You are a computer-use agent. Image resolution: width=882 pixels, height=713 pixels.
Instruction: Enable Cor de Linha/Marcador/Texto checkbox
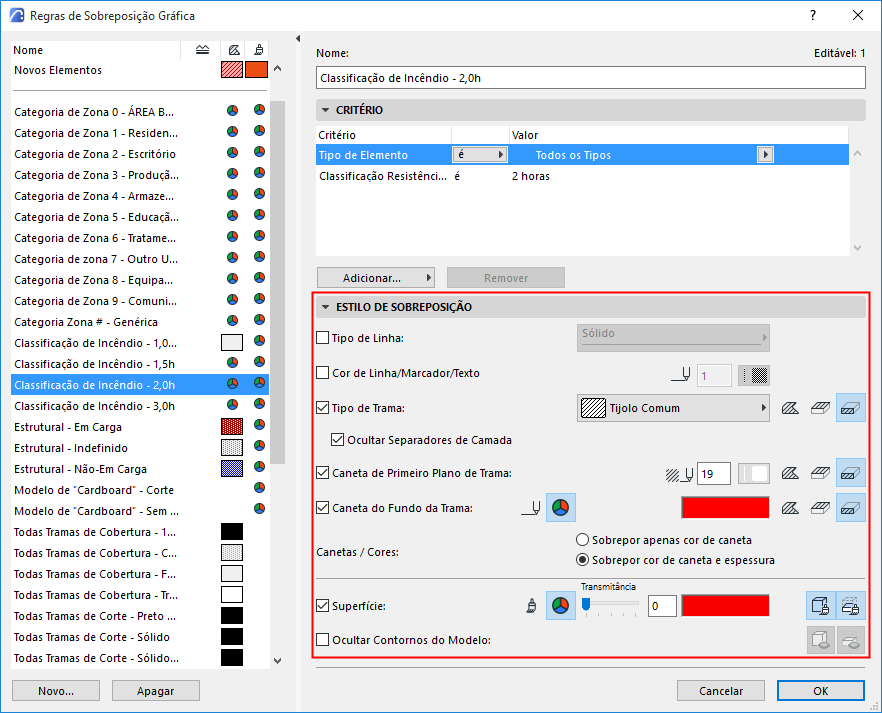[x=322, y=373]
